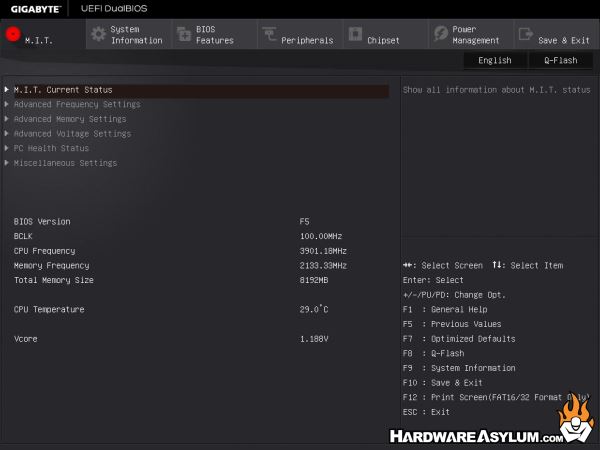Image resolution: width=600 pixels, height=450 pixels.
Task: Click the memory frequency value 2133.33MHz
Action: 323,266
